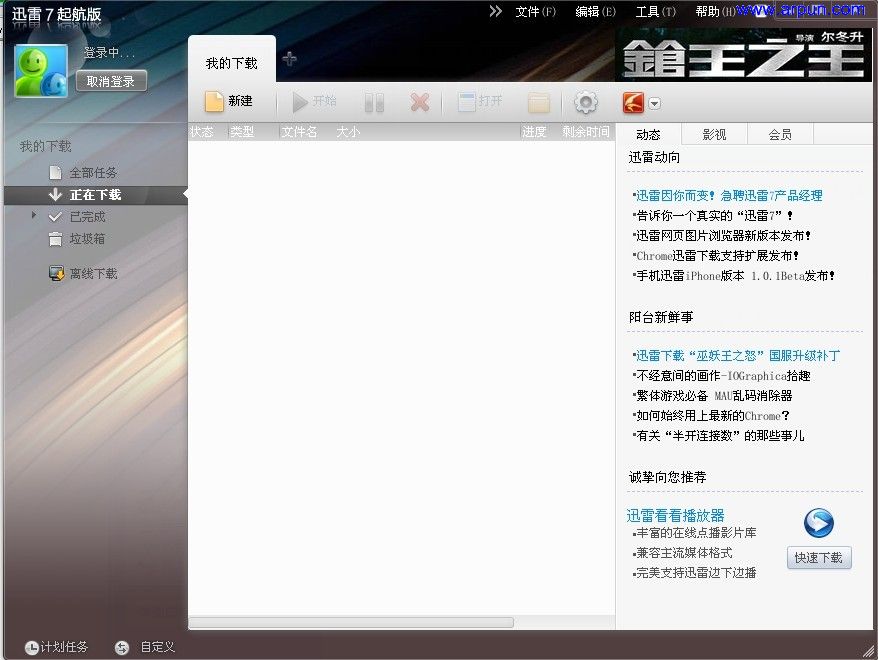Viewport: 878px width, 660px height.
Task: Click the 正在下载 down-arrow icon
Action: (x=55, y=194)
